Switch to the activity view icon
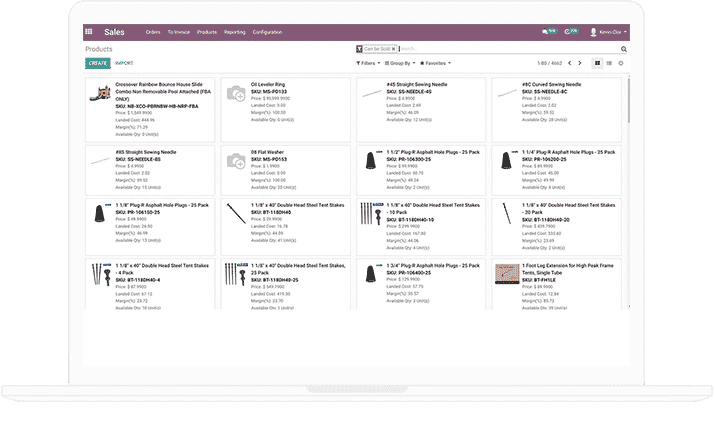 point(621,63)
